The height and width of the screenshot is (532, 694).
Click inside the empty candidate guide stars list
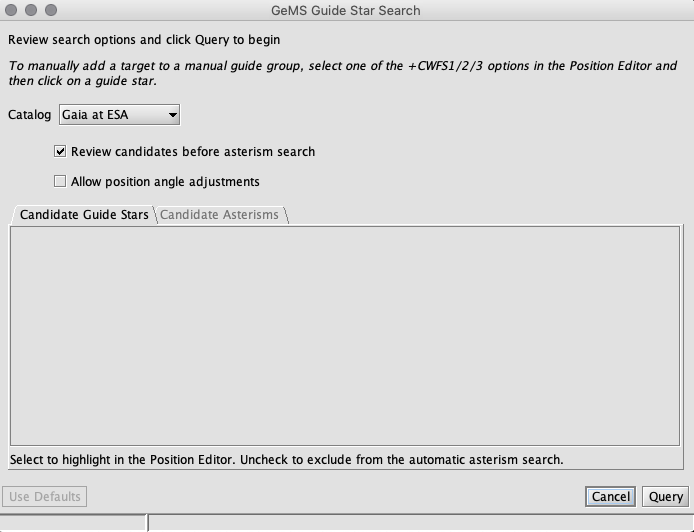coord(345,336)
